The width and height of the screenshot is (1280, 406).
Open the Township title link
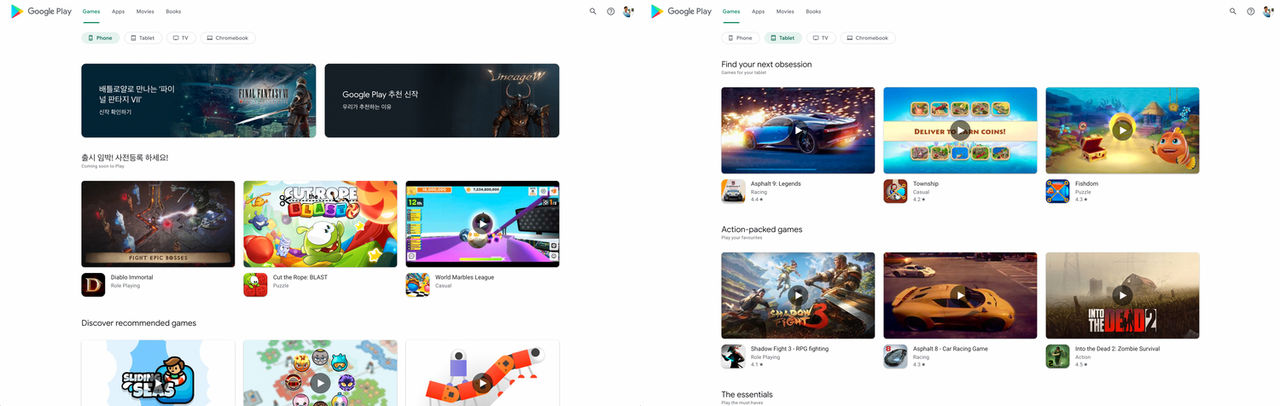tap(926, 184)
